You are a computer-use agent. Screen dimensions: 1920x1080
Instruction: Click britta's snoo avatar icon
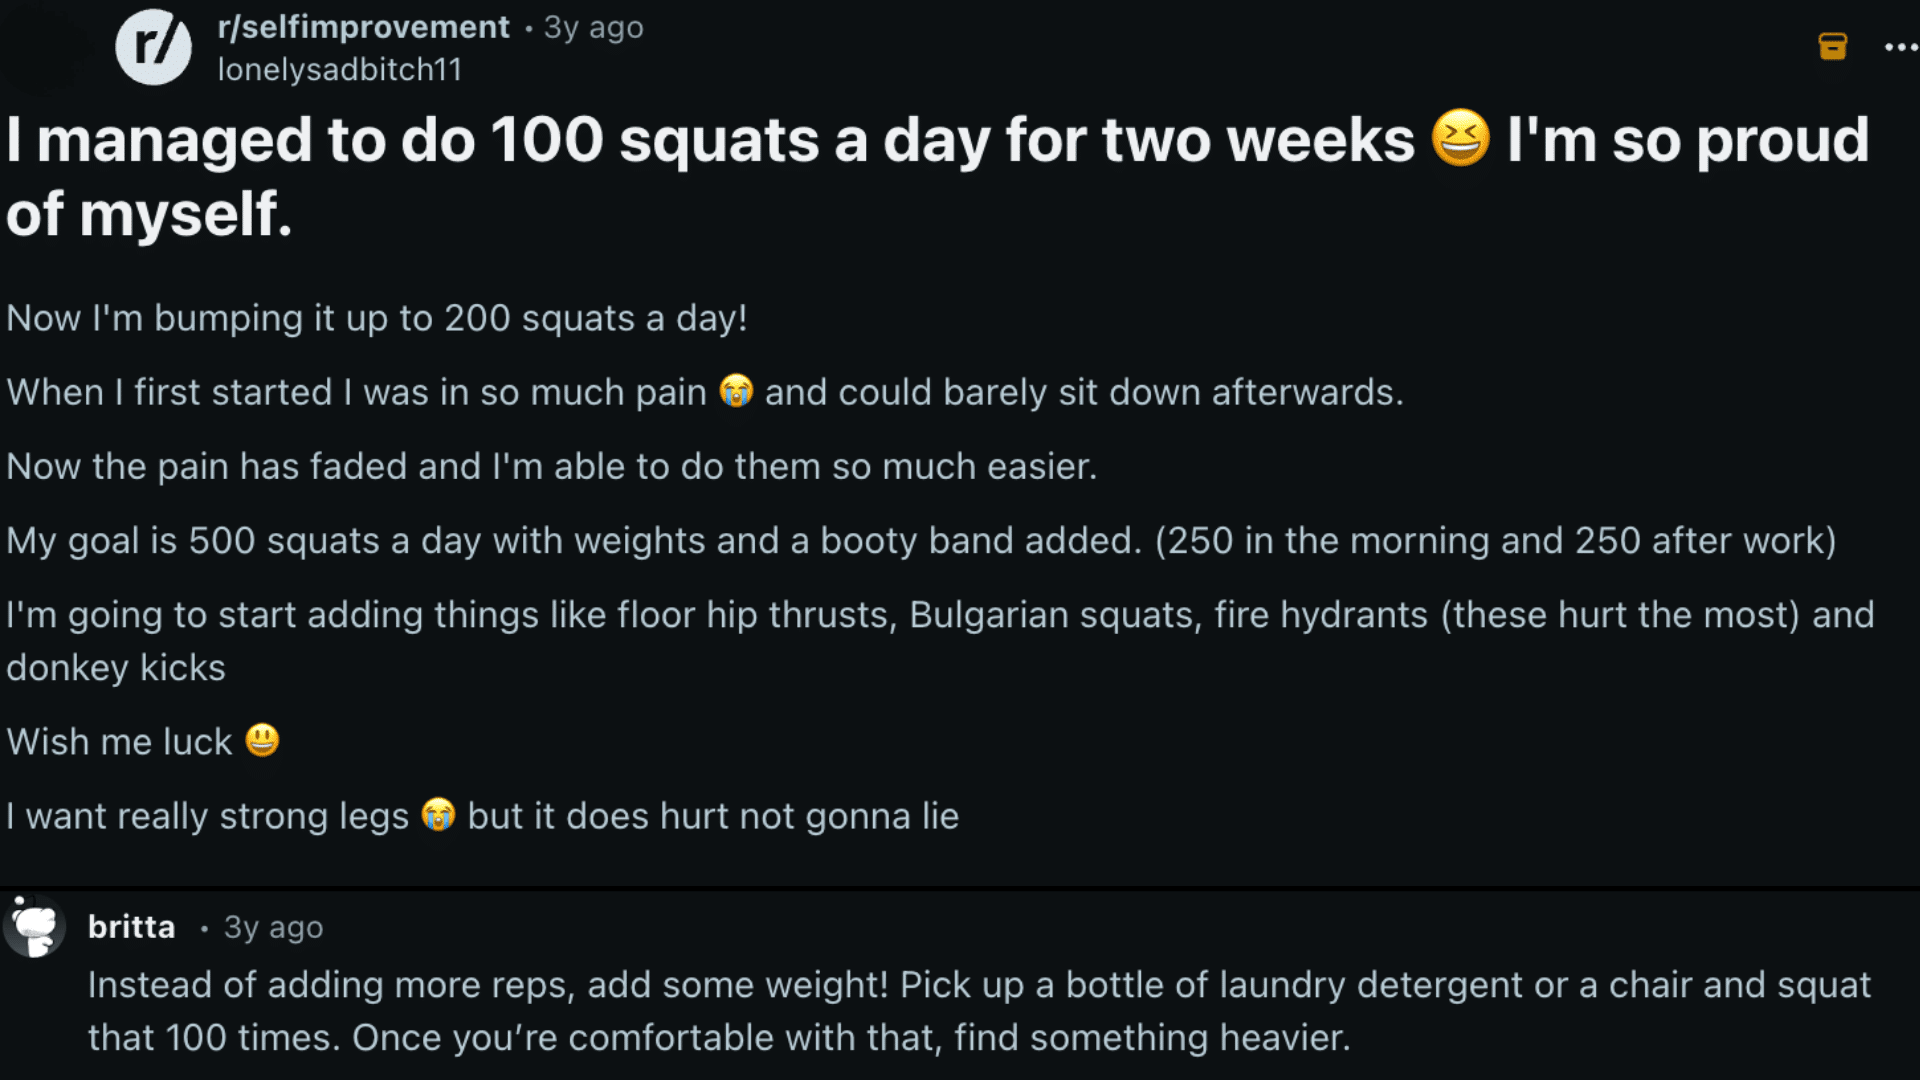pyautogui.click(x=35, y=926)
